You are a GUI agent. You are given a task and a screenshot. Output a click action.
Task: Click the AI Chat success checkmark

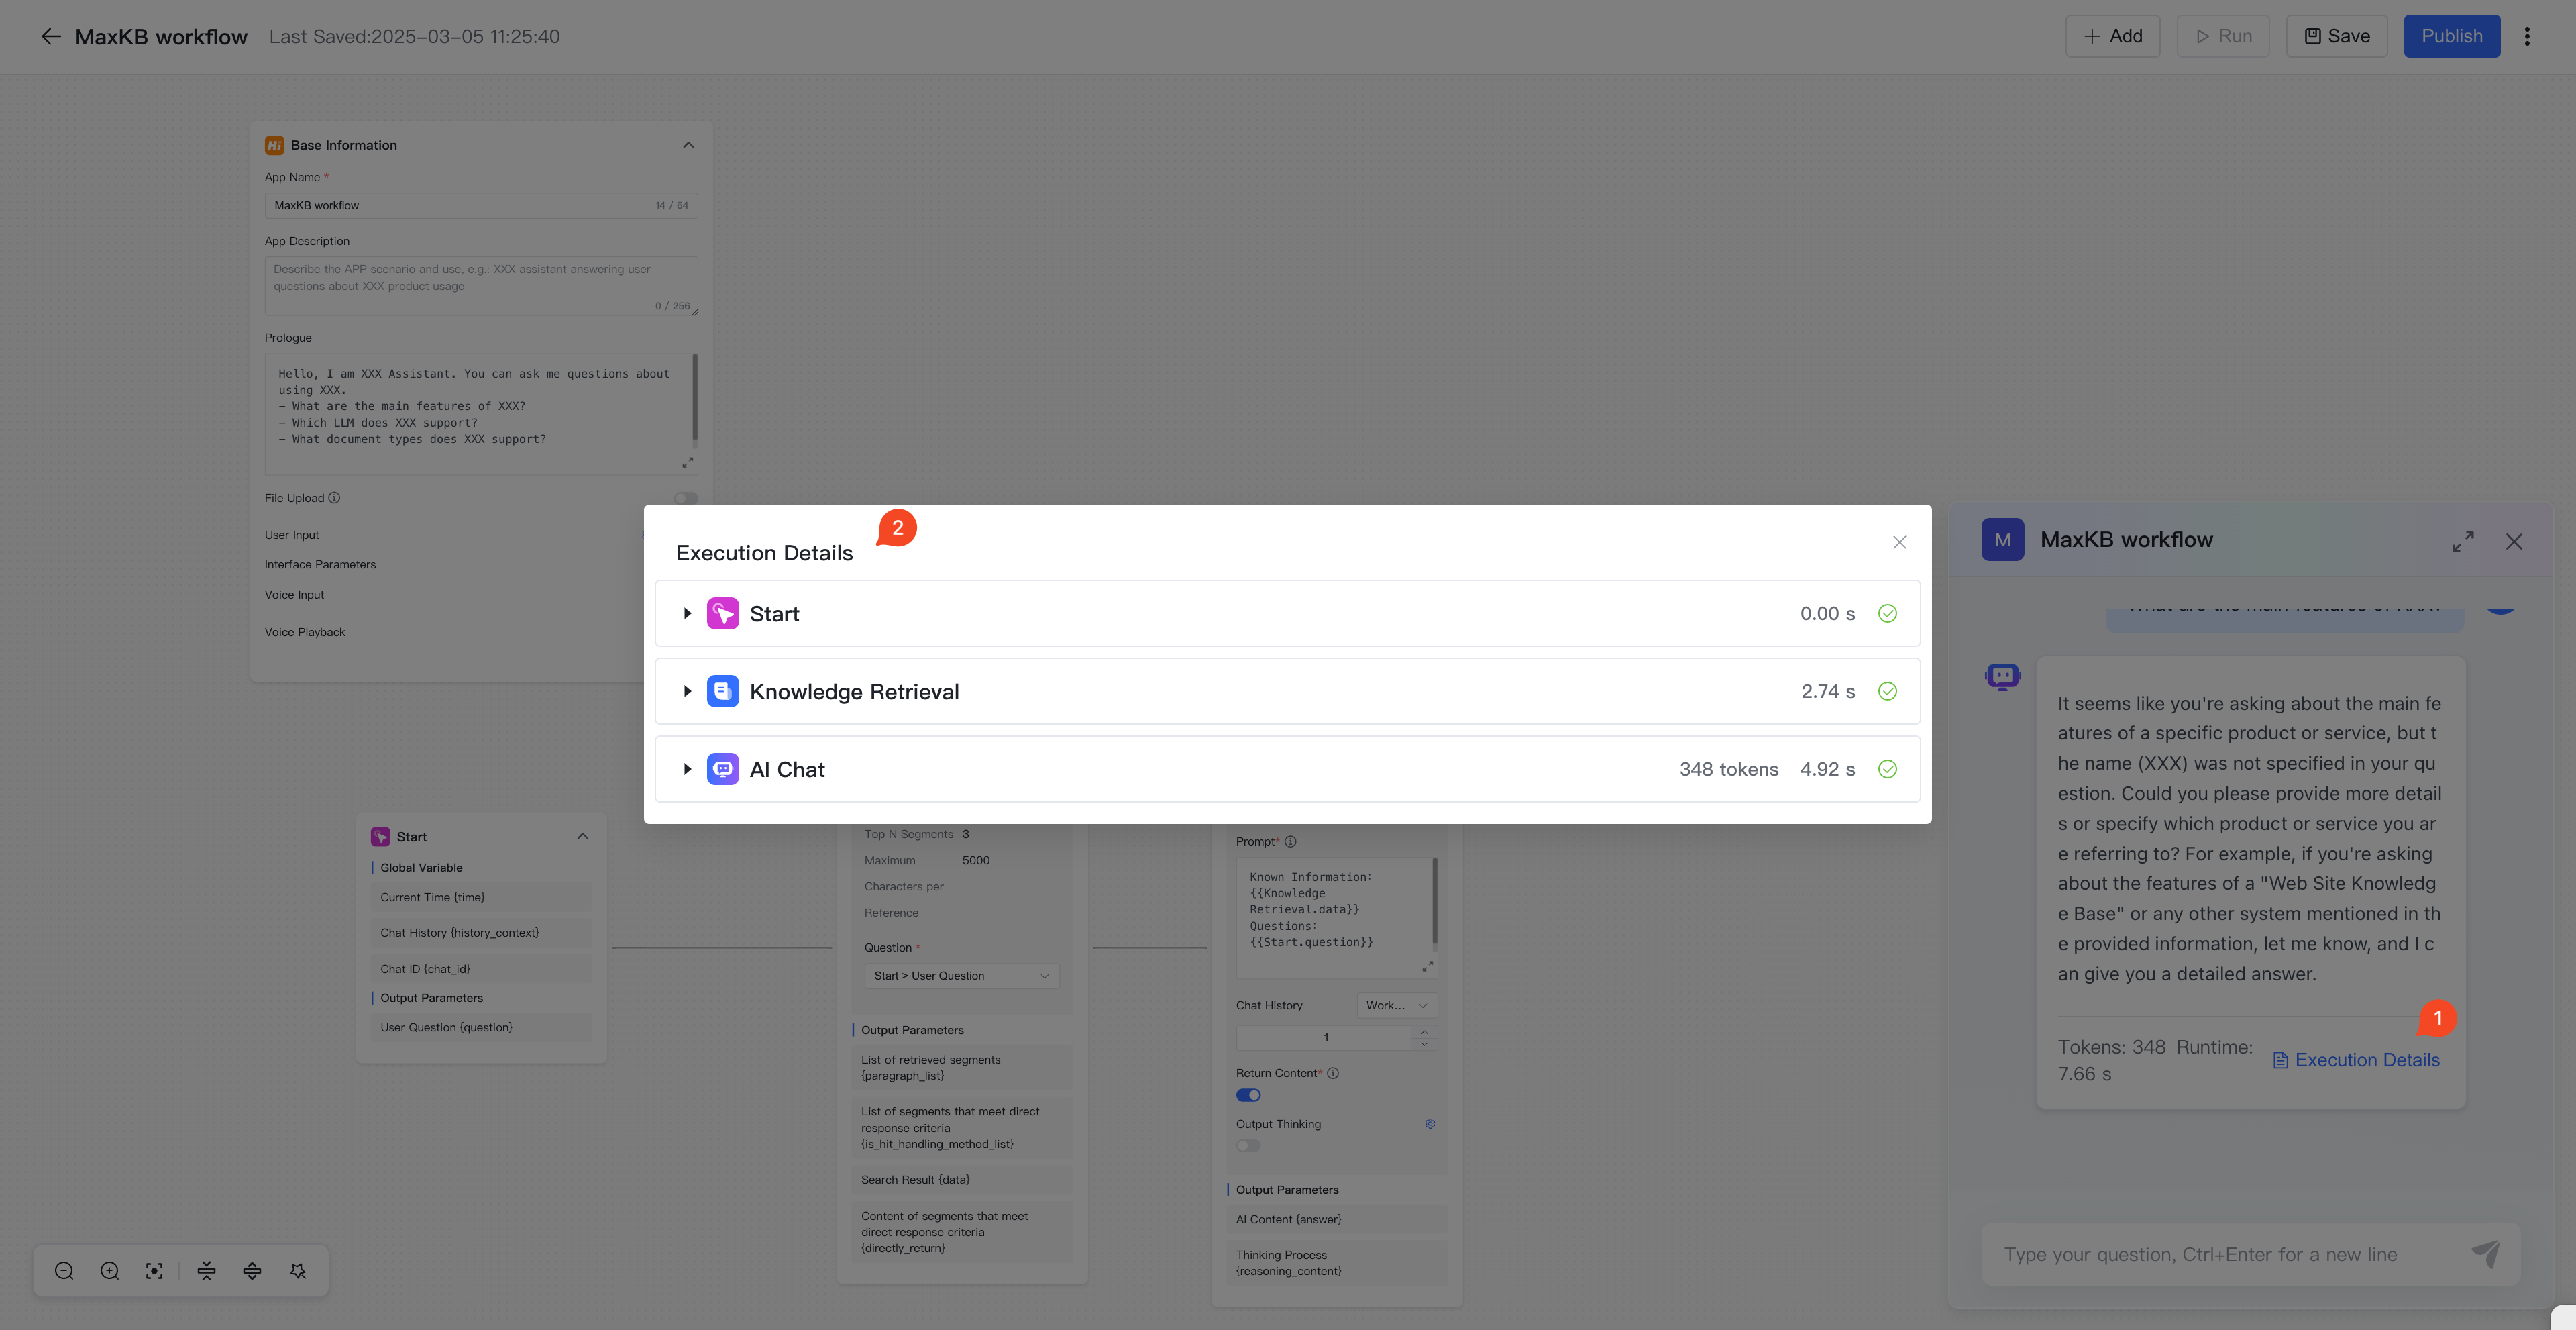pos(1887,769)
